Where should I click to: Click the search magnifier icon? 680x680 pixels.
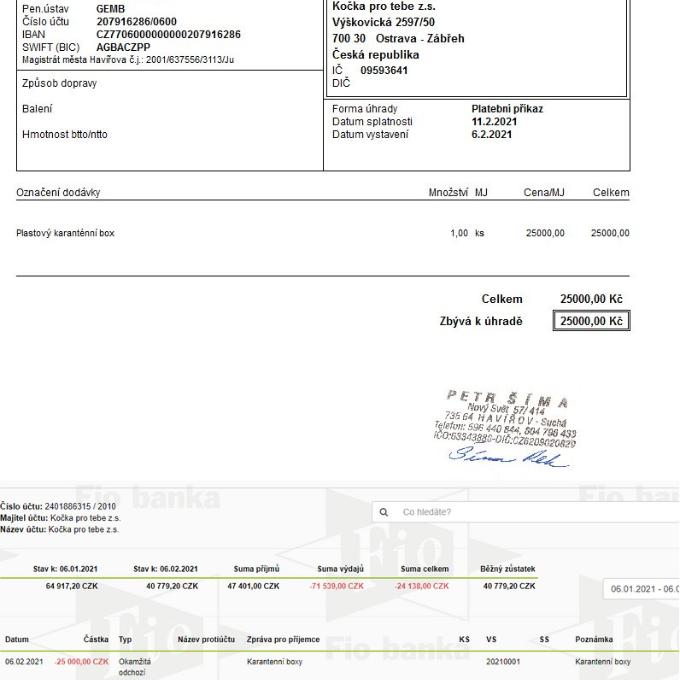pos(383,512)
